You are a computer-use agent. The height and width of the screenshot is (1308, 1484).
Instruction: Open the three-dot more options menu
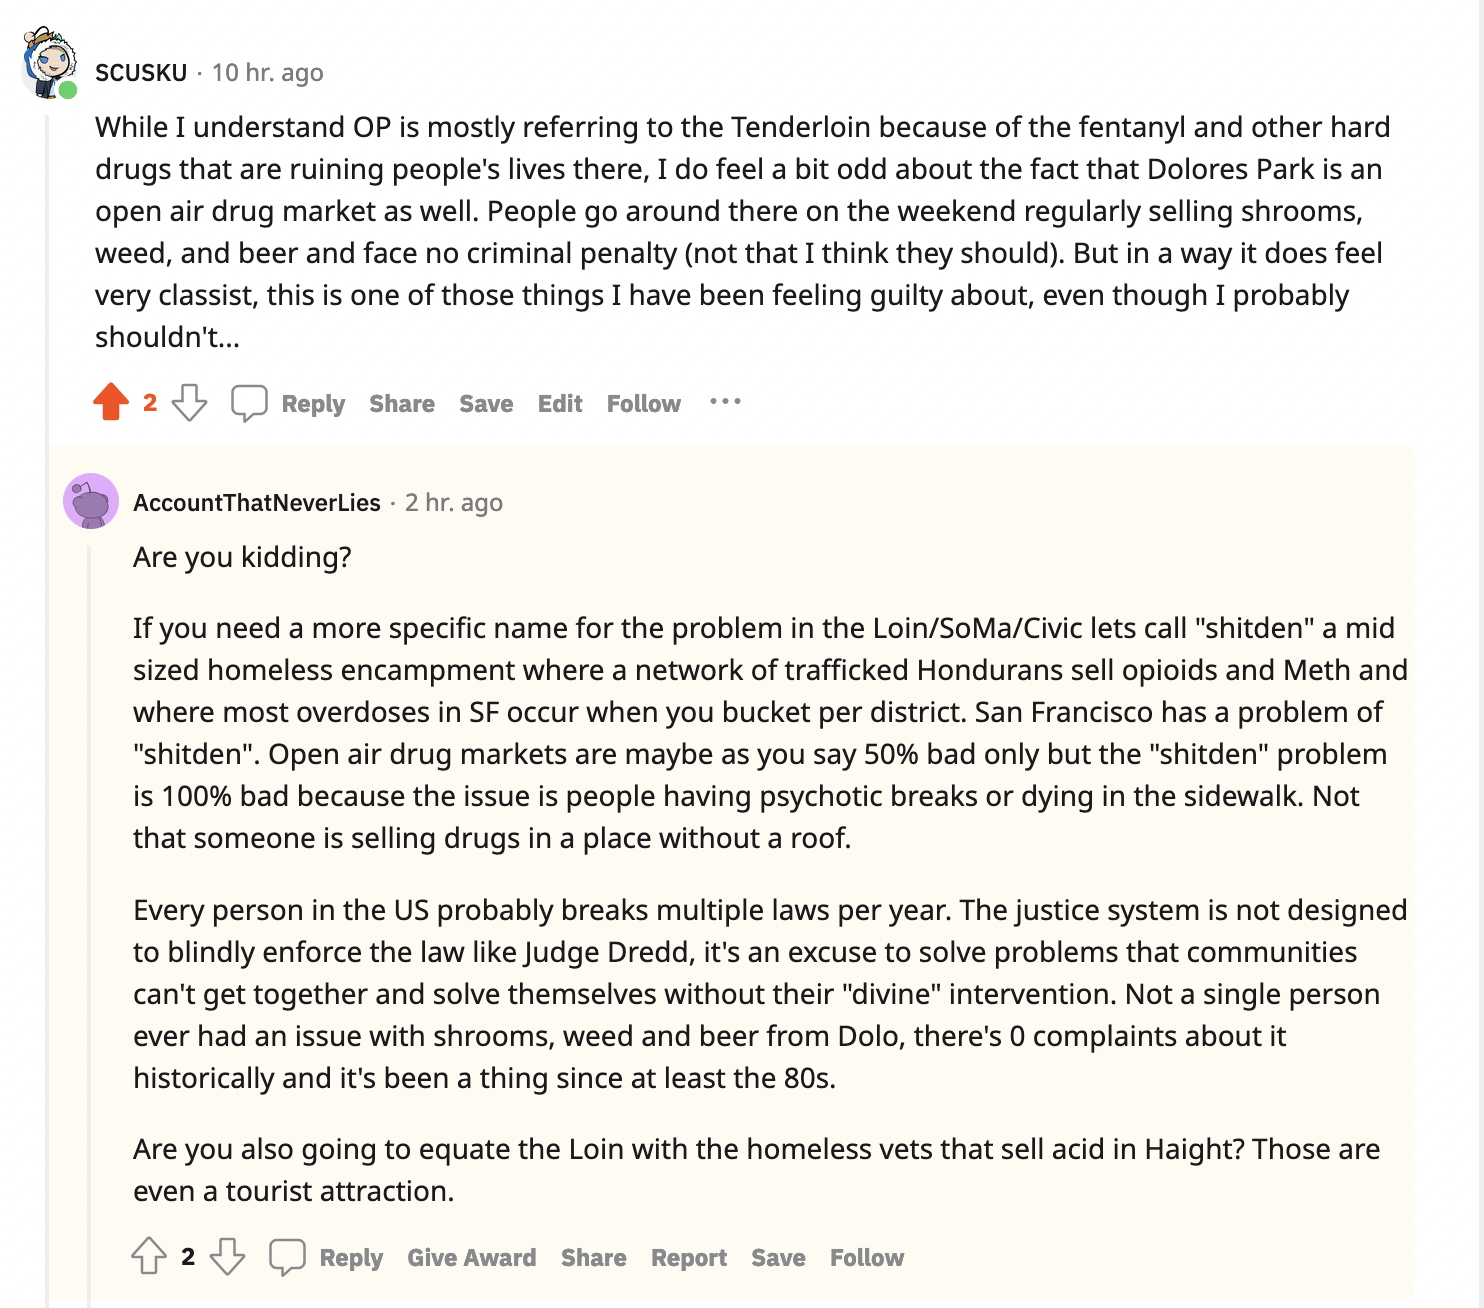[725, 402]
